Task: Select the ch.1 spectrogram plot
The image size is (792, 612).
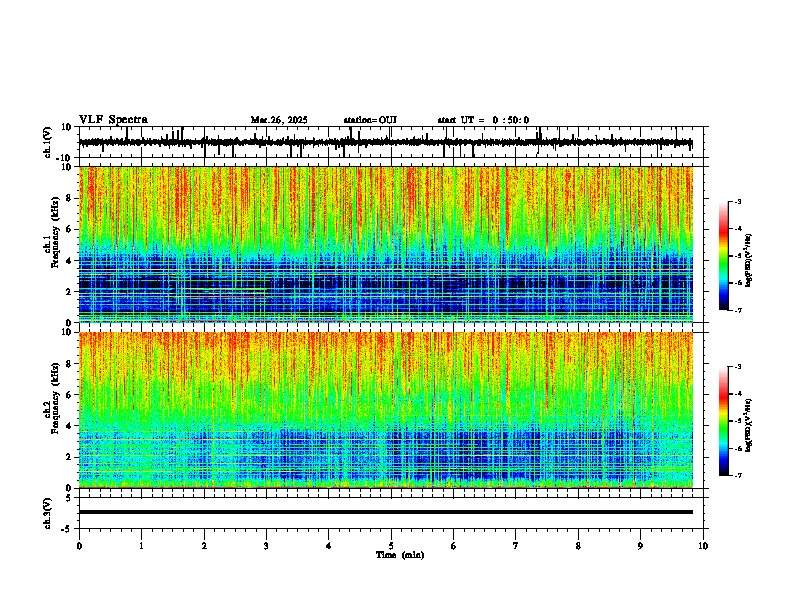Action: [x=386, y=244]
